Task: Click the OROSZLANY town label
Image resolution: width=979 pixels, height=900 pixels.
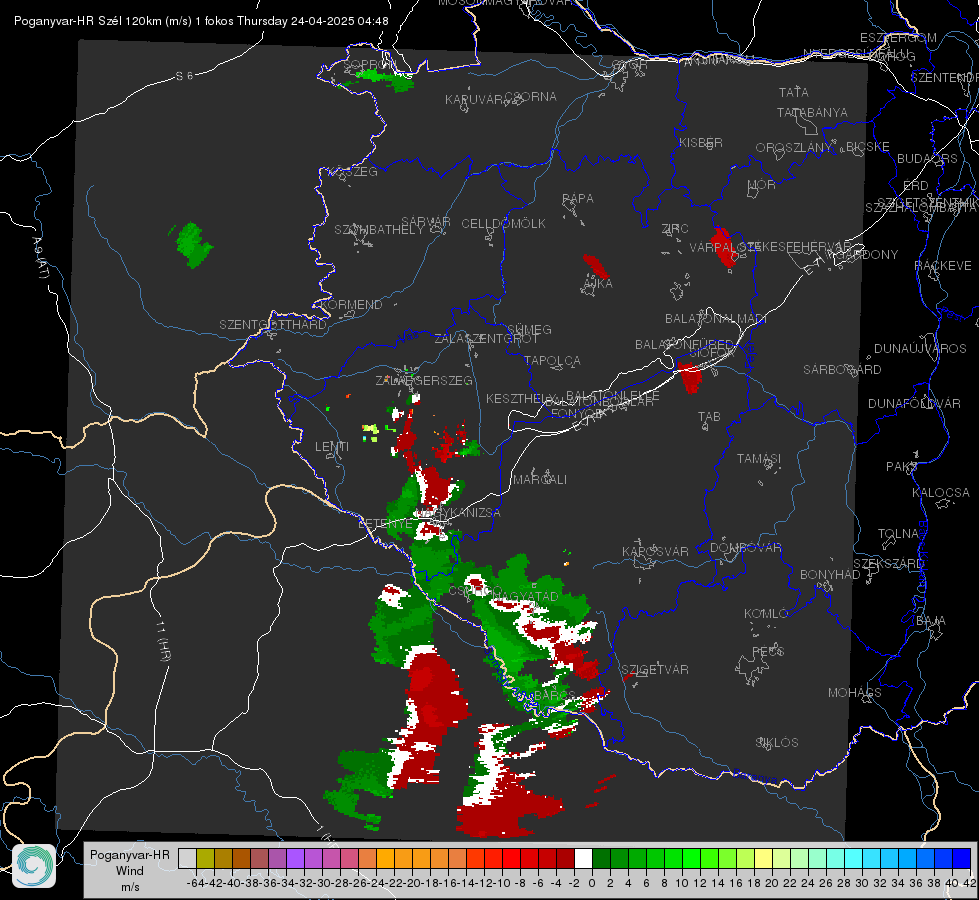Action: (x=794, y=148)
